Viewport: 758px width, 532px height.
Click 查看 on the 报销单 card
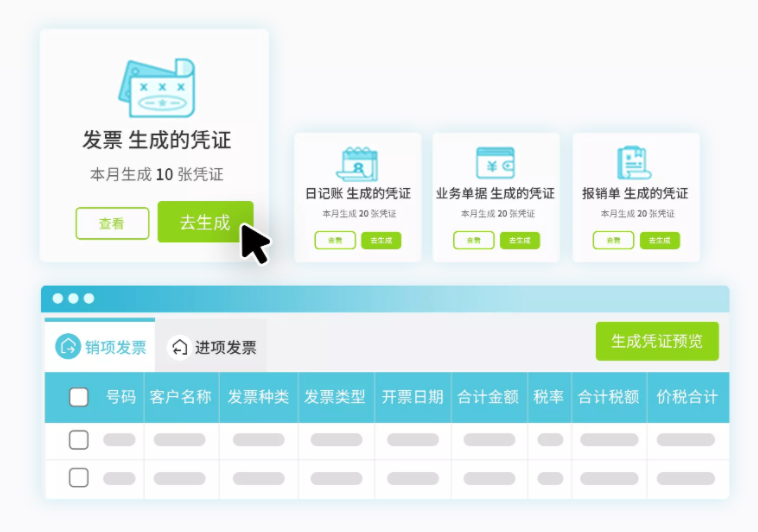[613, 240]
